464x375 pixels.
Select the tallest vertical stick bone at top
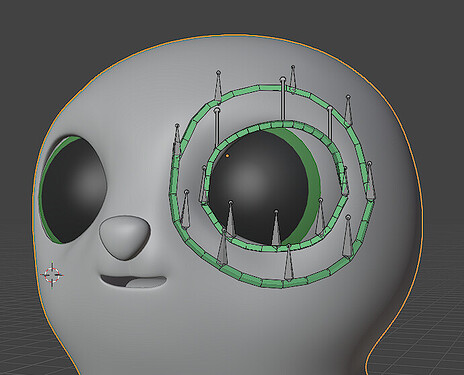pyautogui.click(x=283, y=99)
